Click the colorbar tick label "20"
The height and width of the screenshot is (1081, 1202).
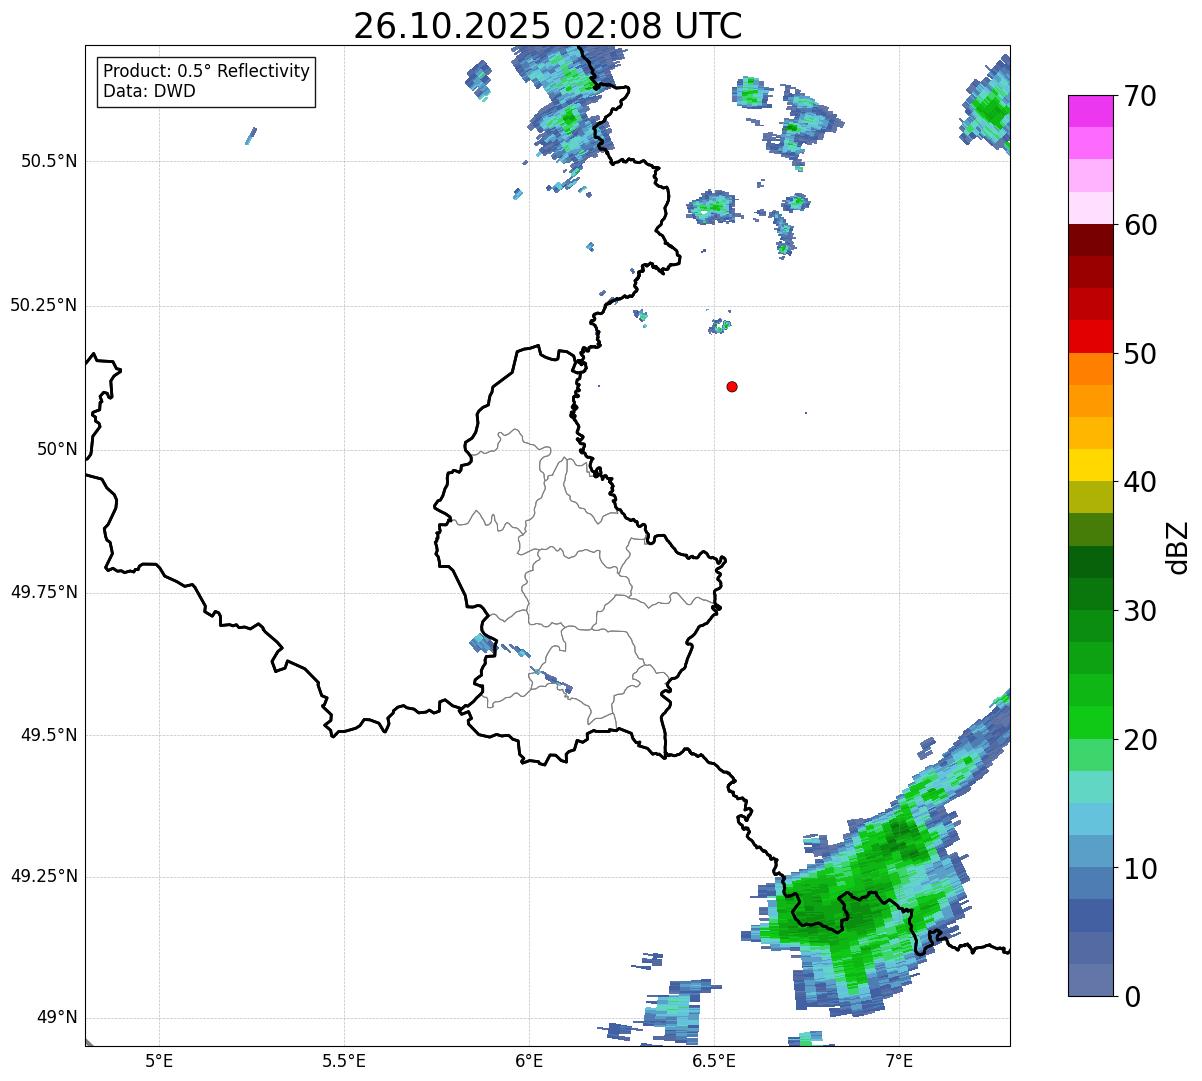1140,740
